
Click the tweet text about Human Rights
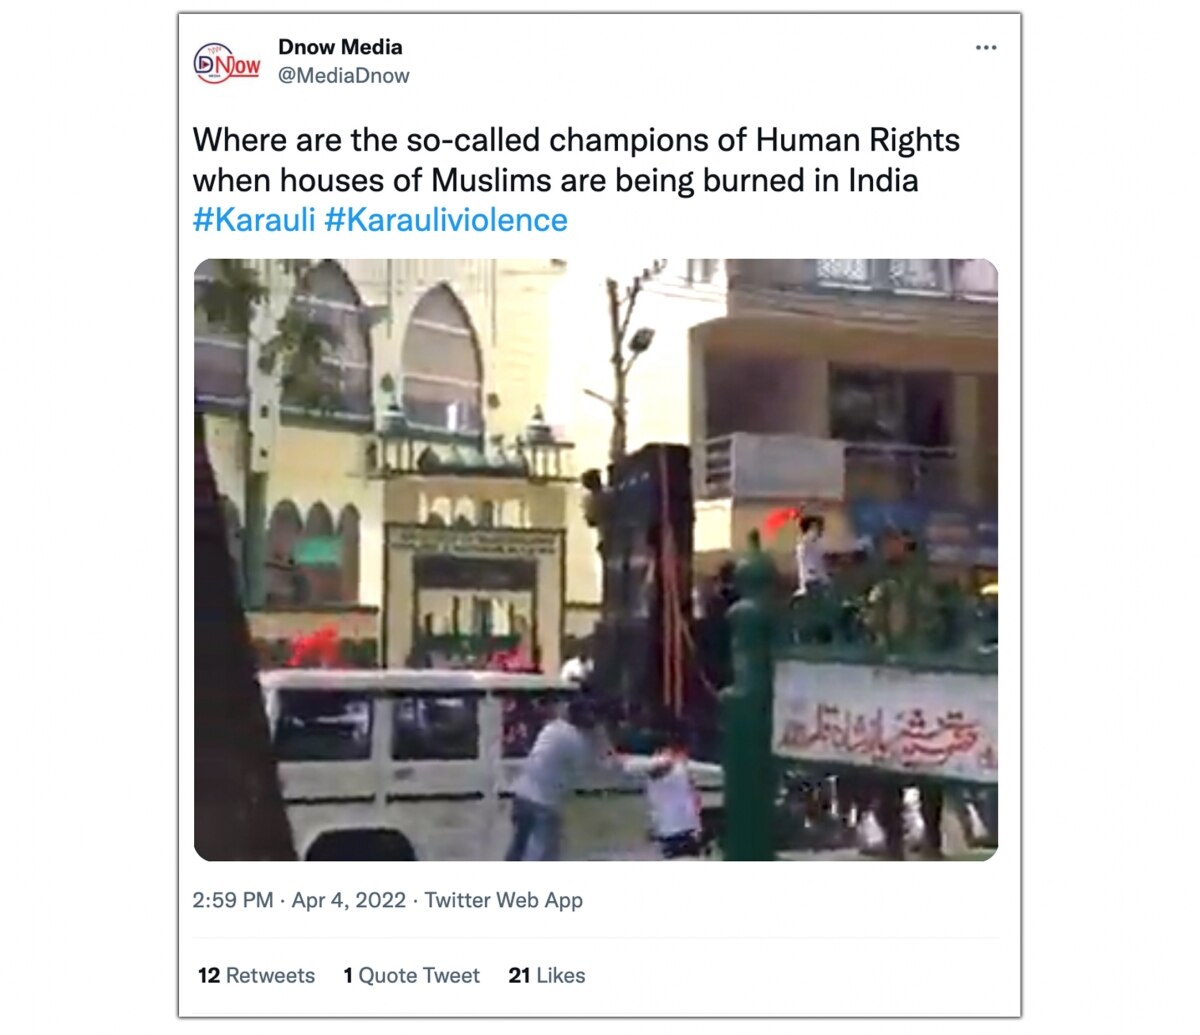pyautogui.click(x=576, y=160)
